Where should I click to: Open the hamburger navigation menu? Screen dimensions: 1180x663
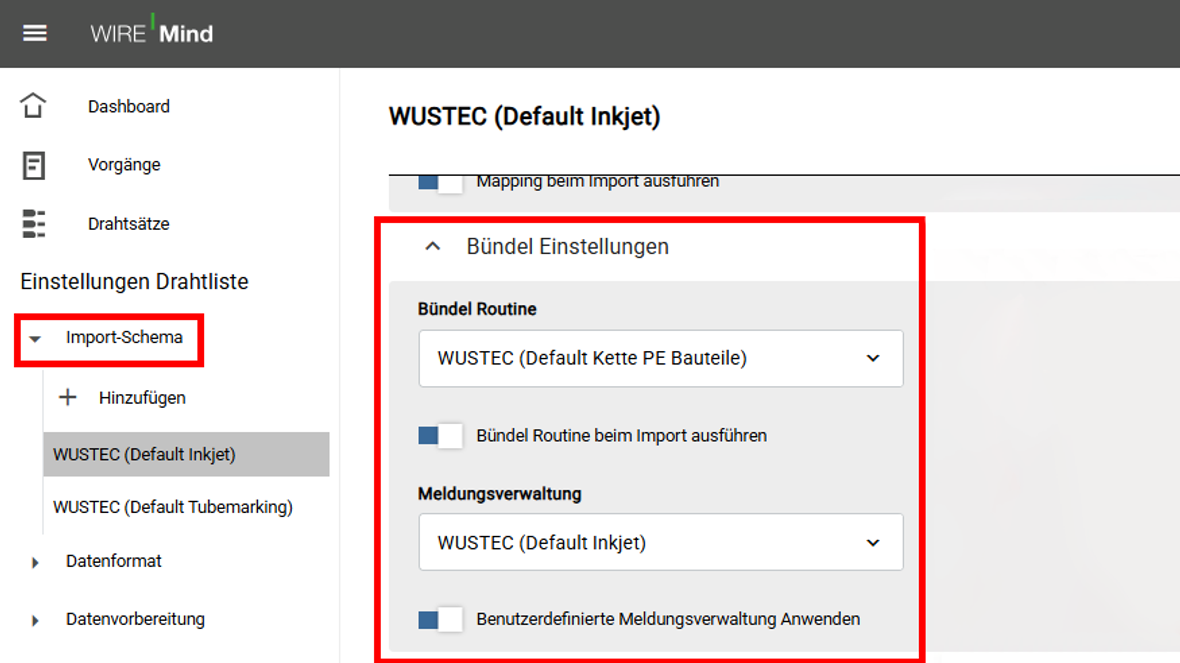(35, 33)
